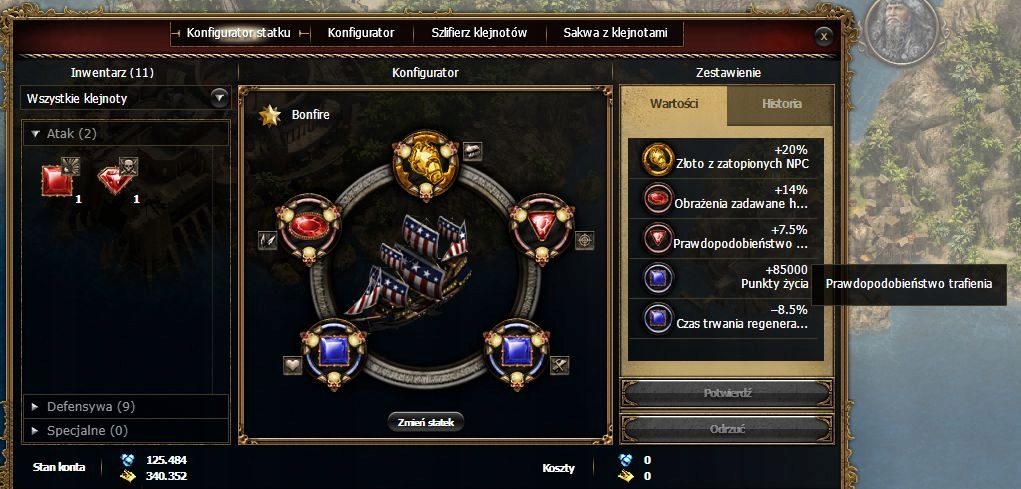Click the red oval gem slot
The height and width of the screenshot is (489, 1021).
click(x=309, y=229)
